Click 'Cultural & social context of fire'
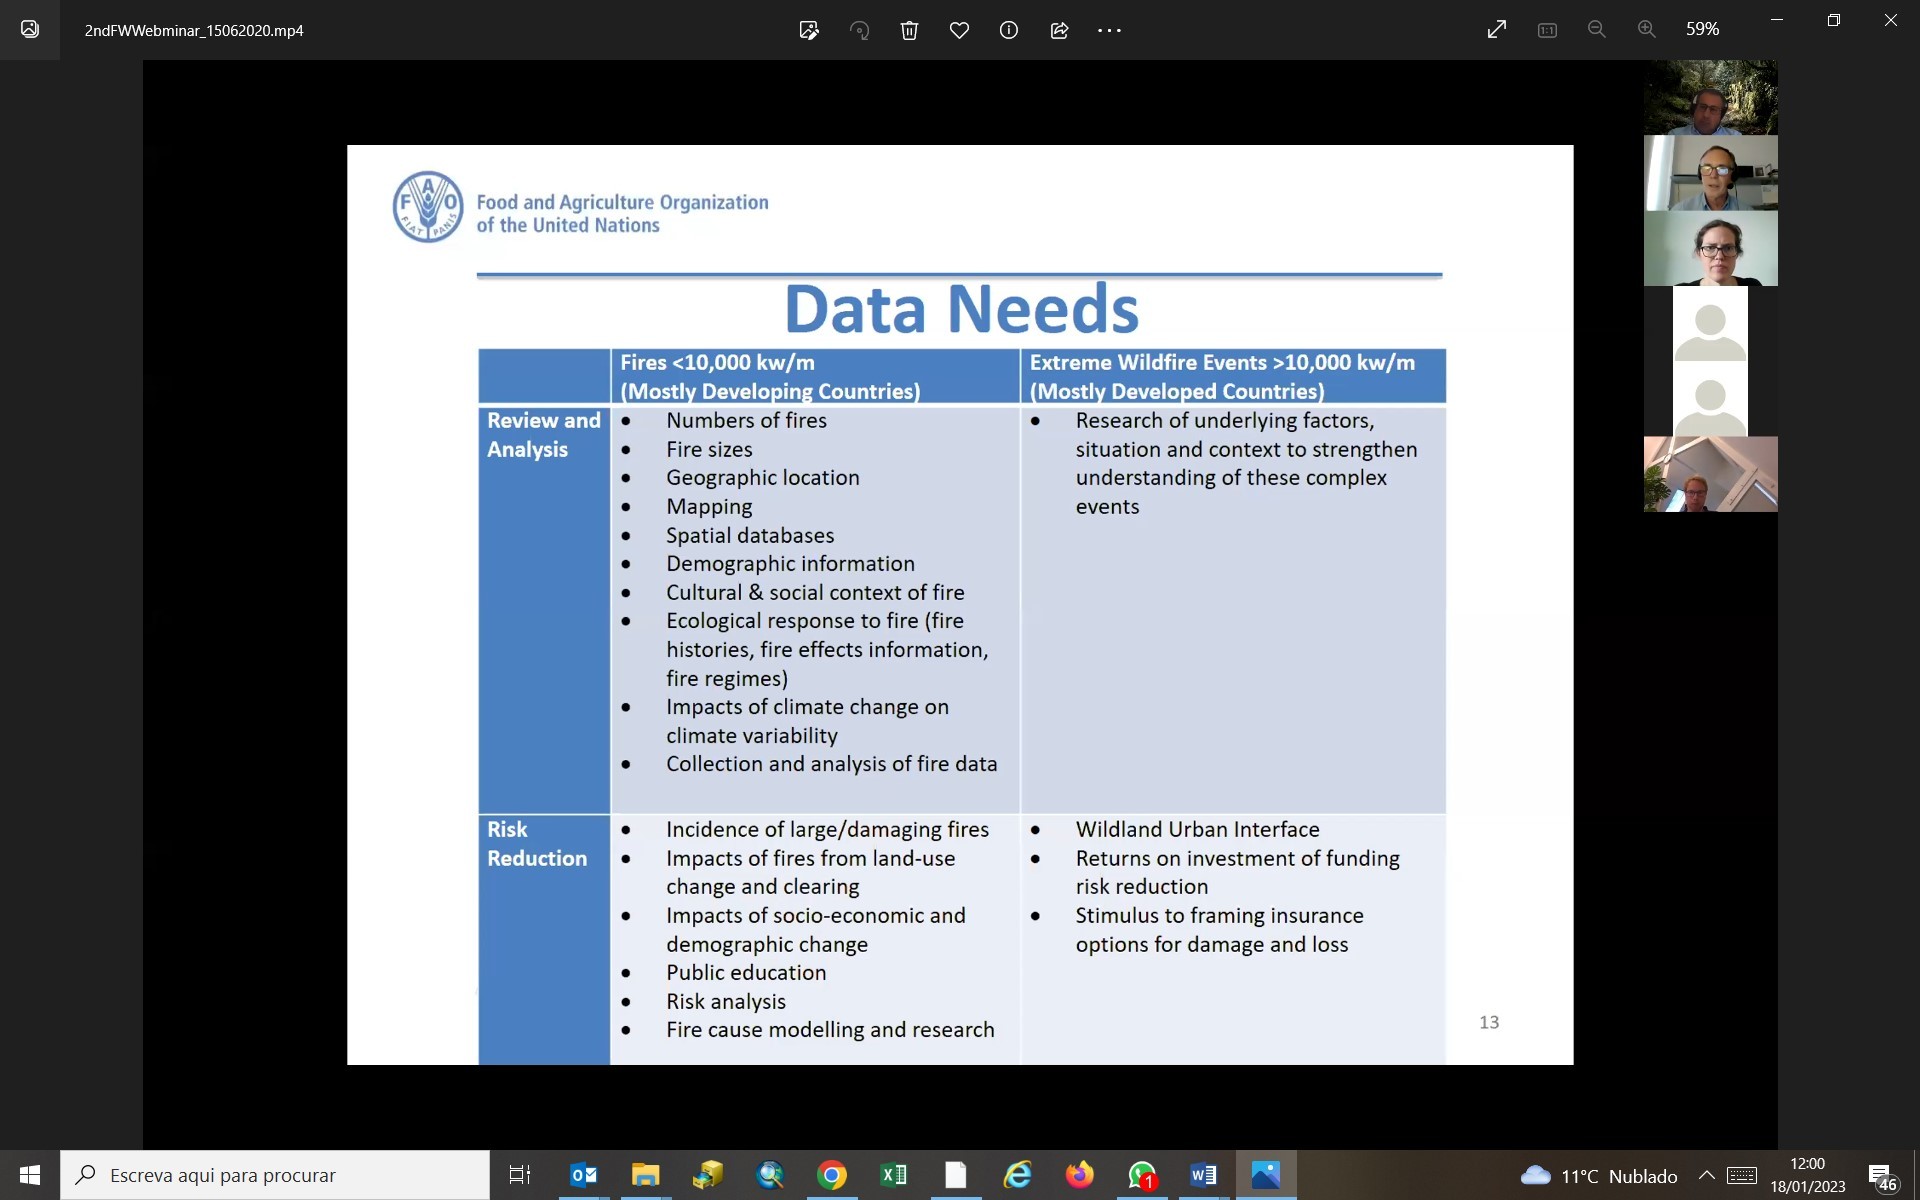 815,593
